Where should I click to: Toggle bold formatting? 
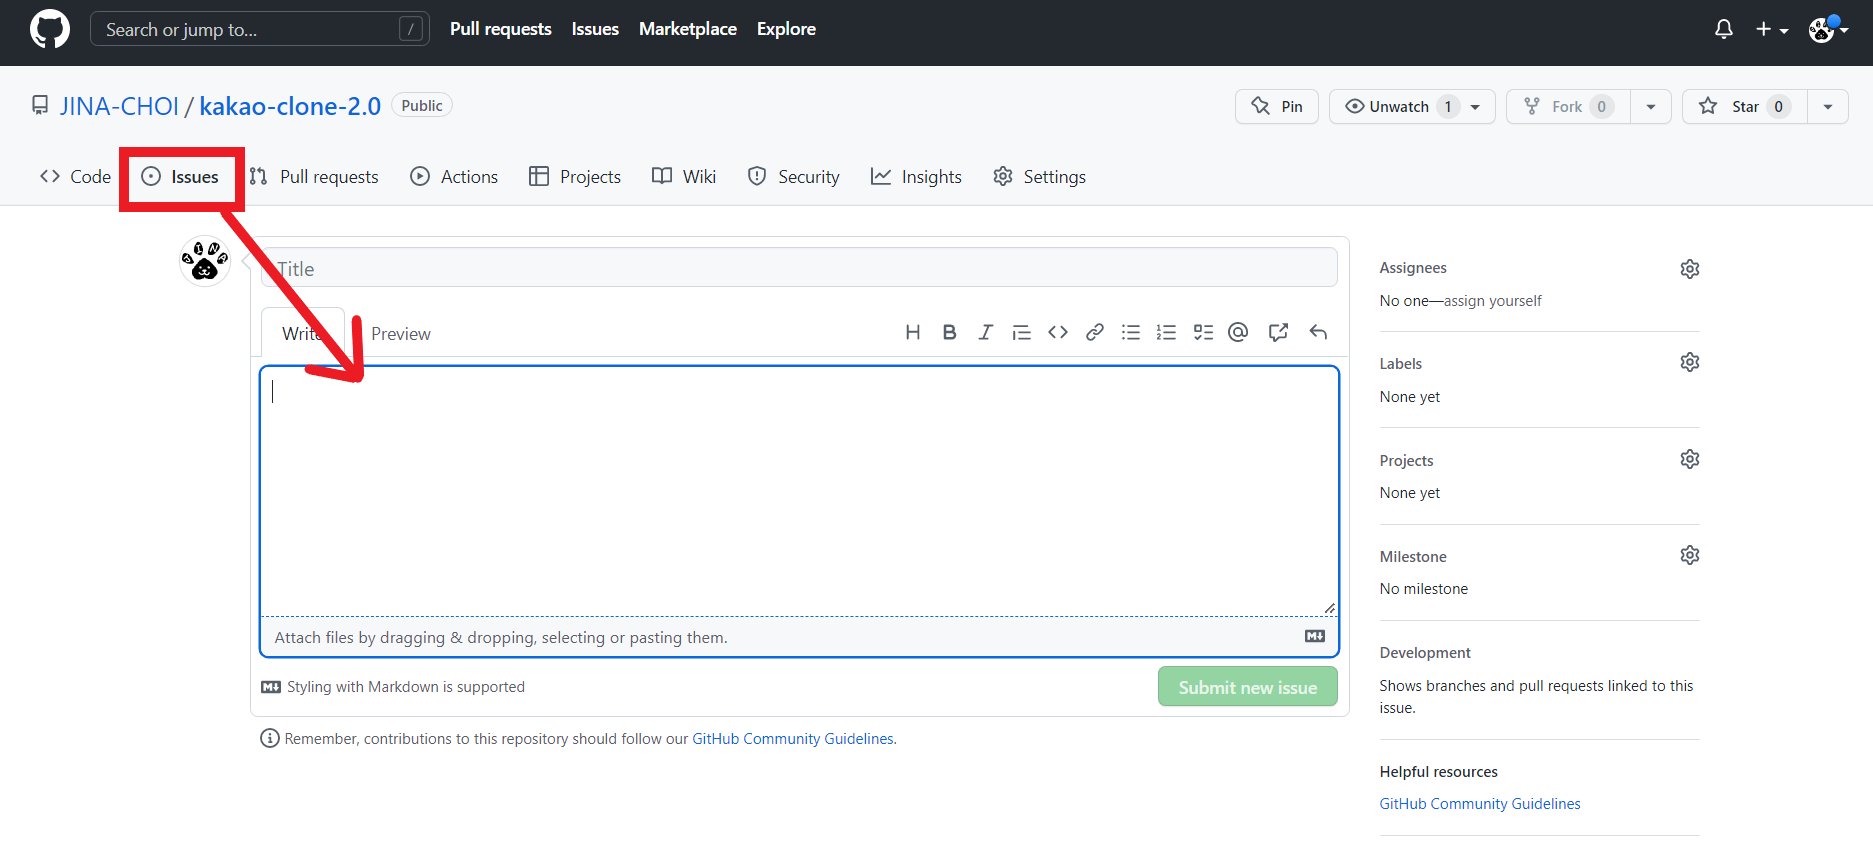click(949, 332)
